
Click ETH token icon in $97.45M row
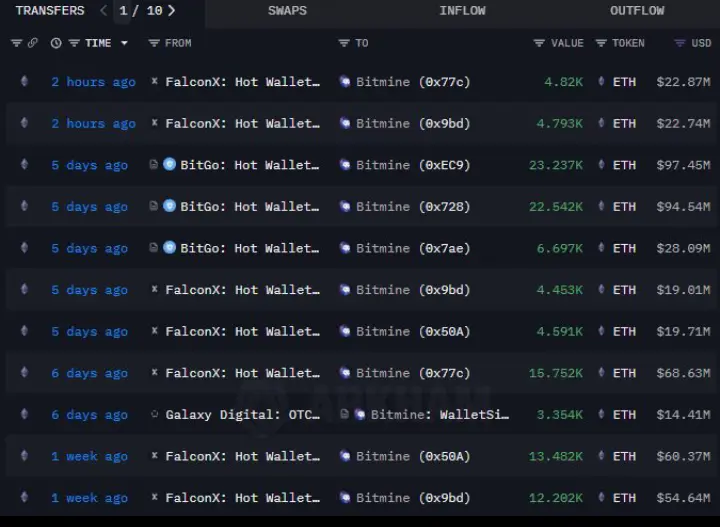coord(601,164)
